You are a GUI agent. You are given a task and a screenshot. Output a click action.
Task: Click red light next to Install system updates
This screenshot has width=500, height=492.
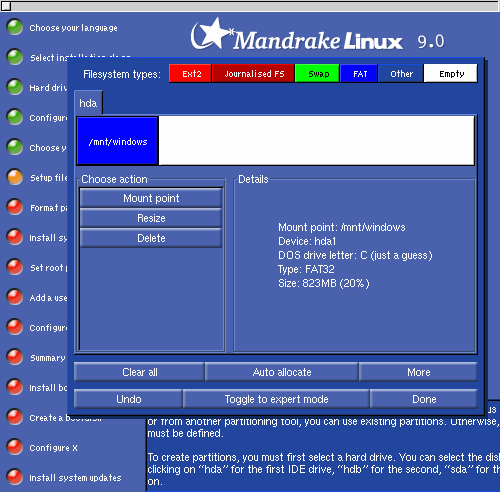tap(15, 477)
